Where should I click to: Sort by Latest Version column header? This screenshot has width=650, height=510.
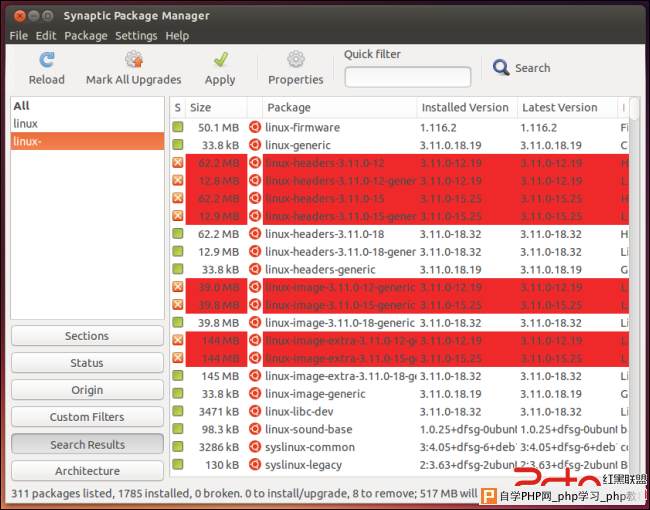point(567,107)
